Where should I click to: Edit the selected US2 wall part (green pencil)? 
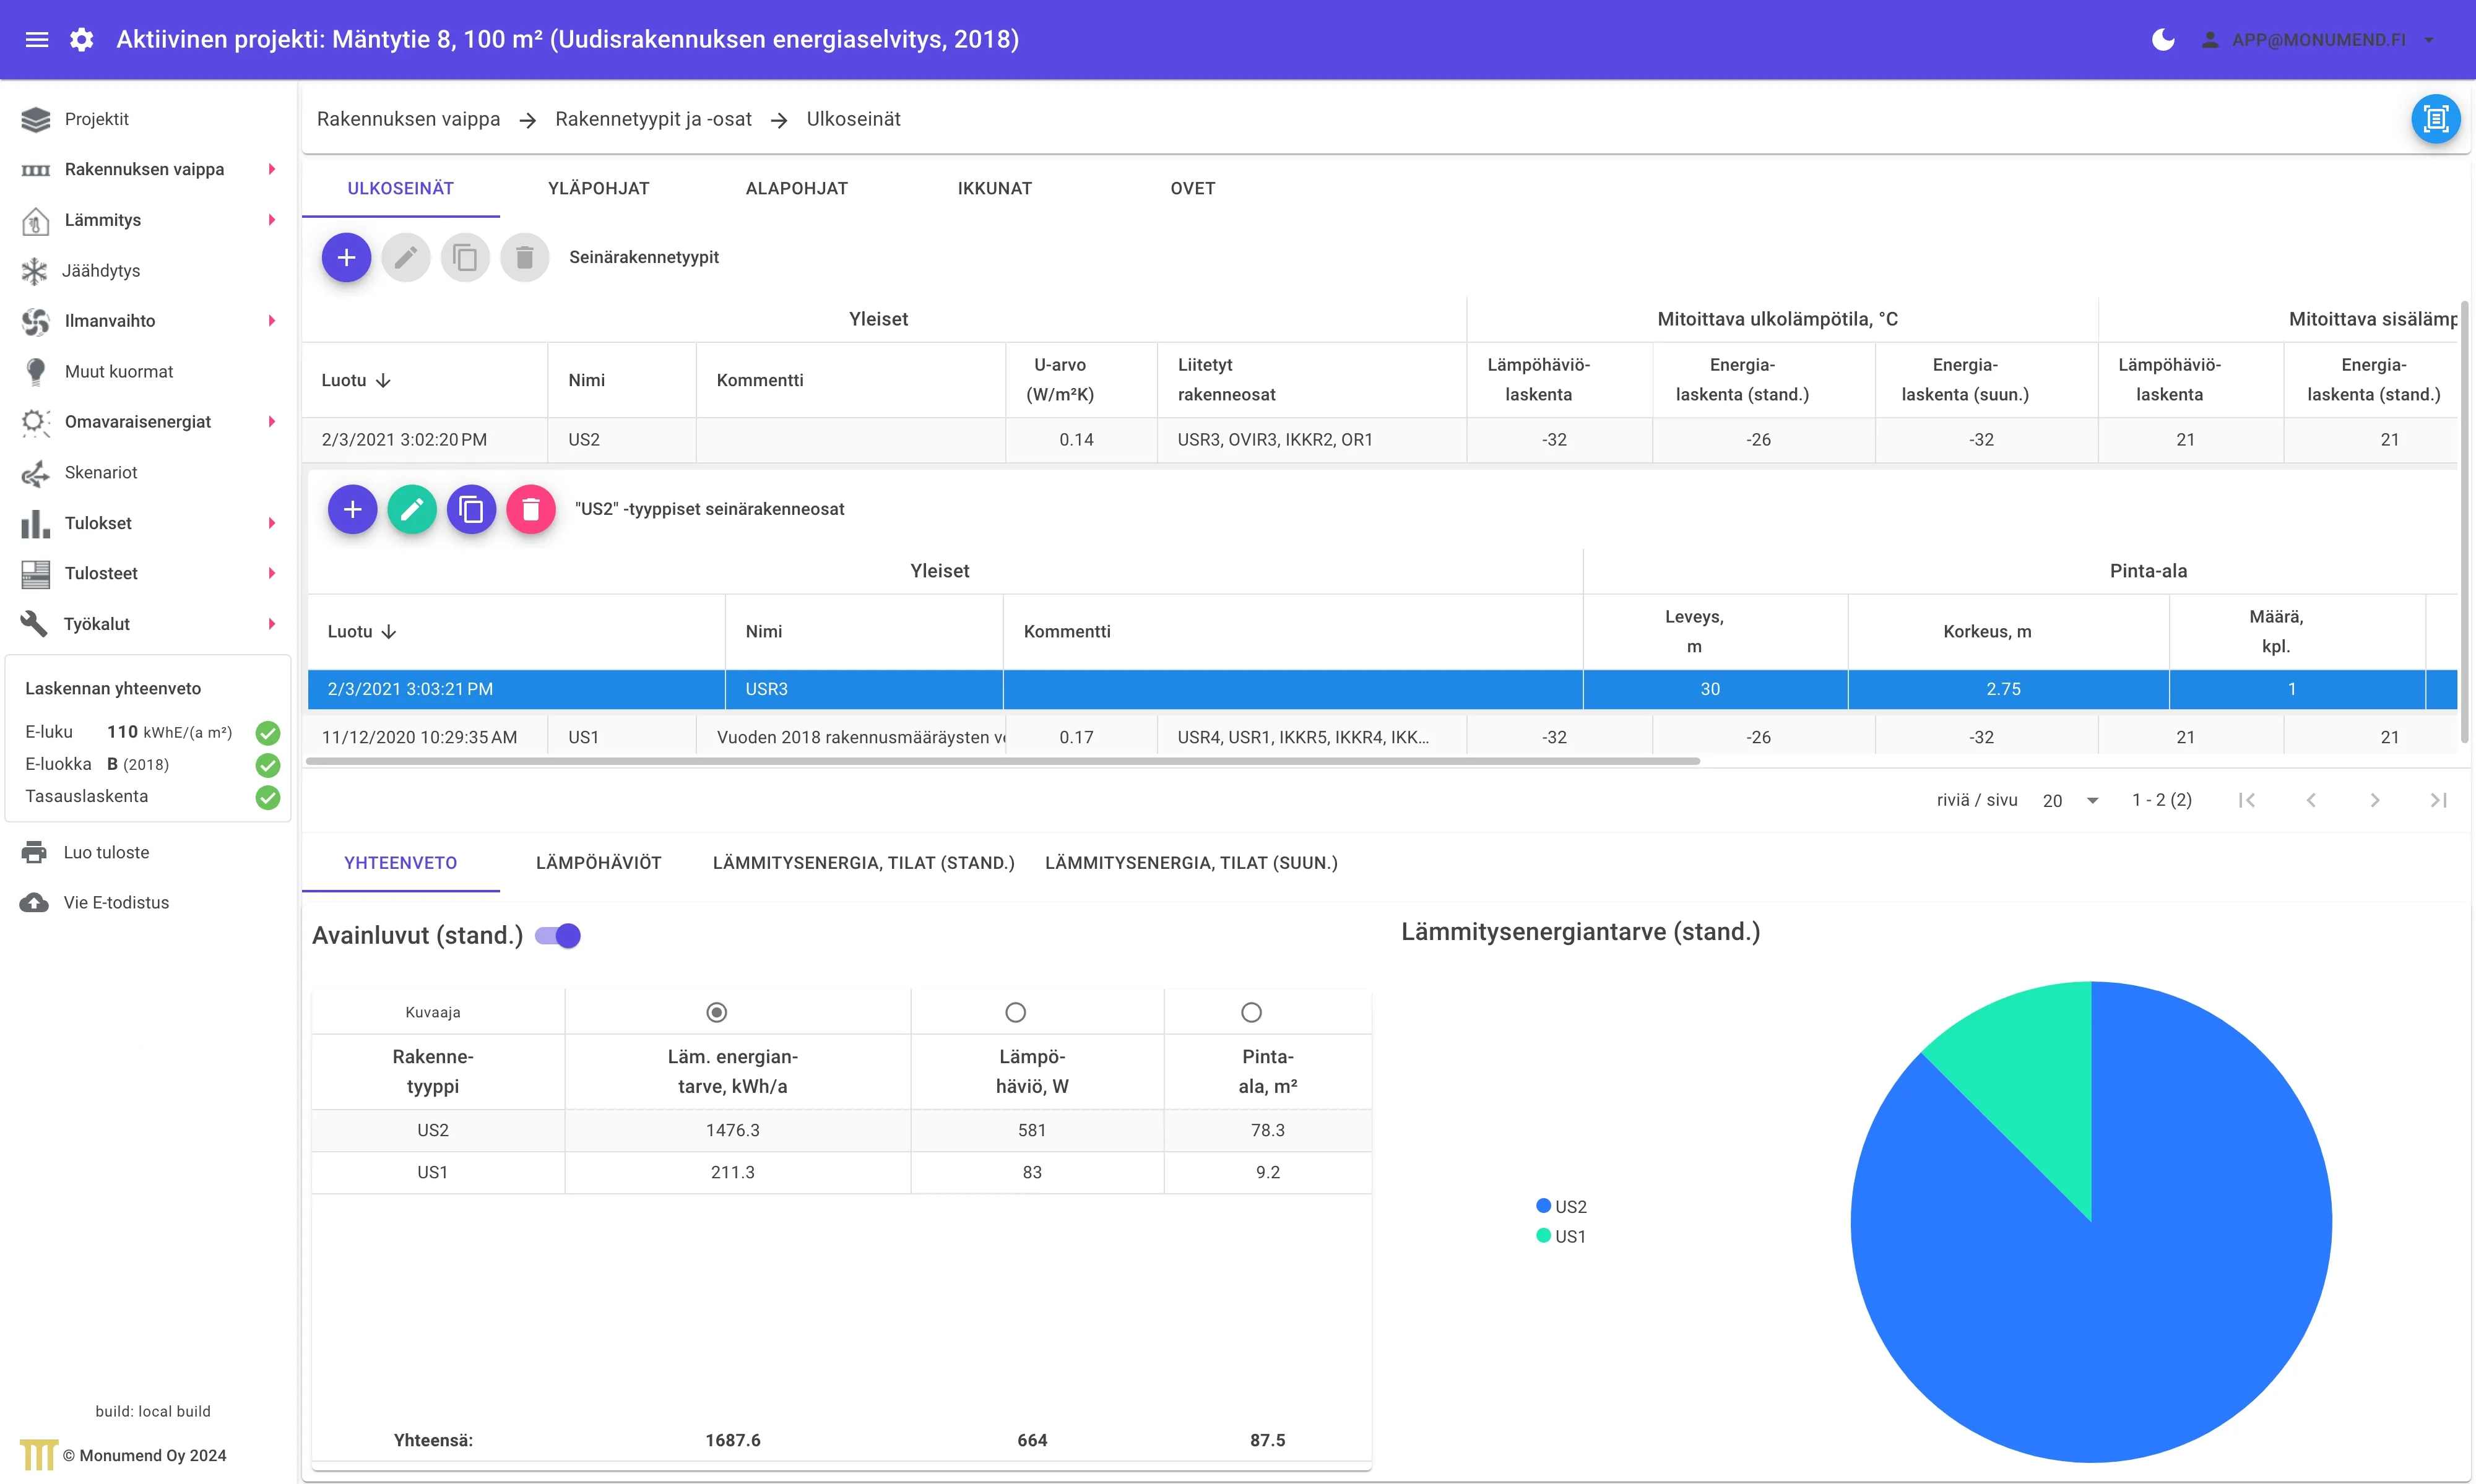[x=412, y=510]
